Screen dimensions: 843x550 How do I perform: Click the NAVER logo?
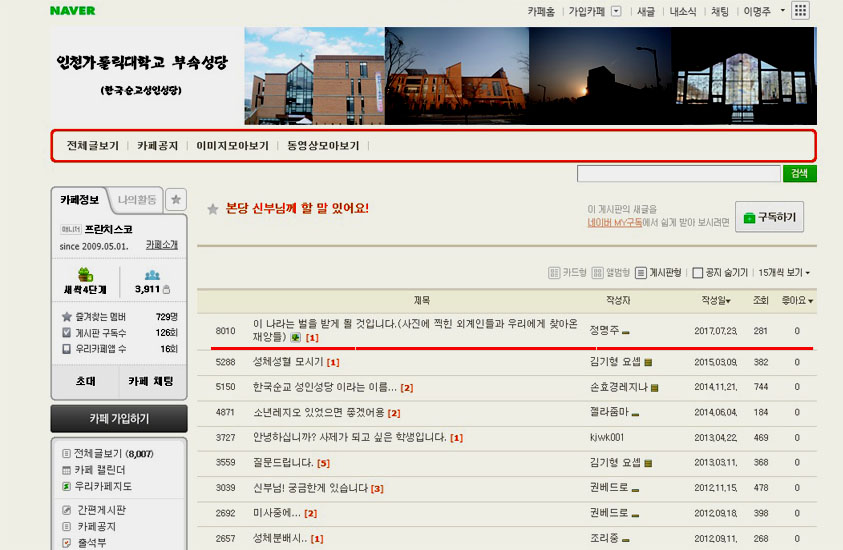click(73, 11)
